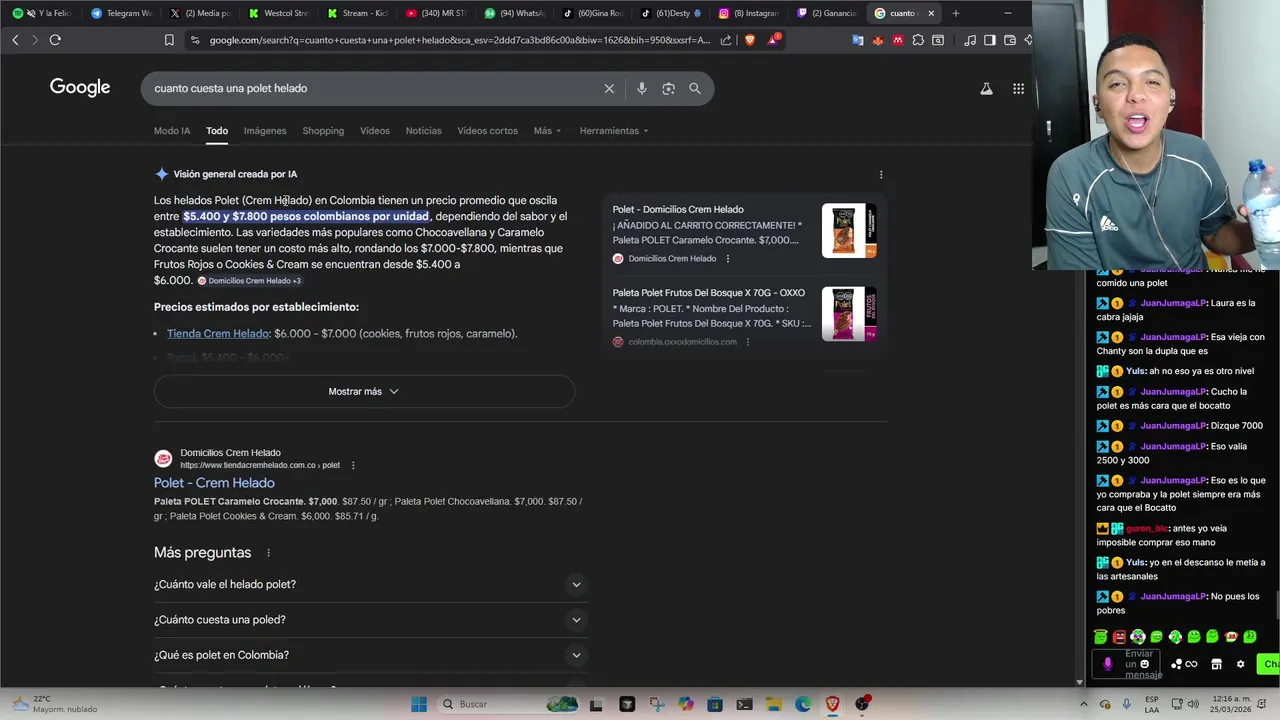Click the Polet caramelo product thumbnail
The height and width of the screenshot is (720, 1280).
(849, 231)
